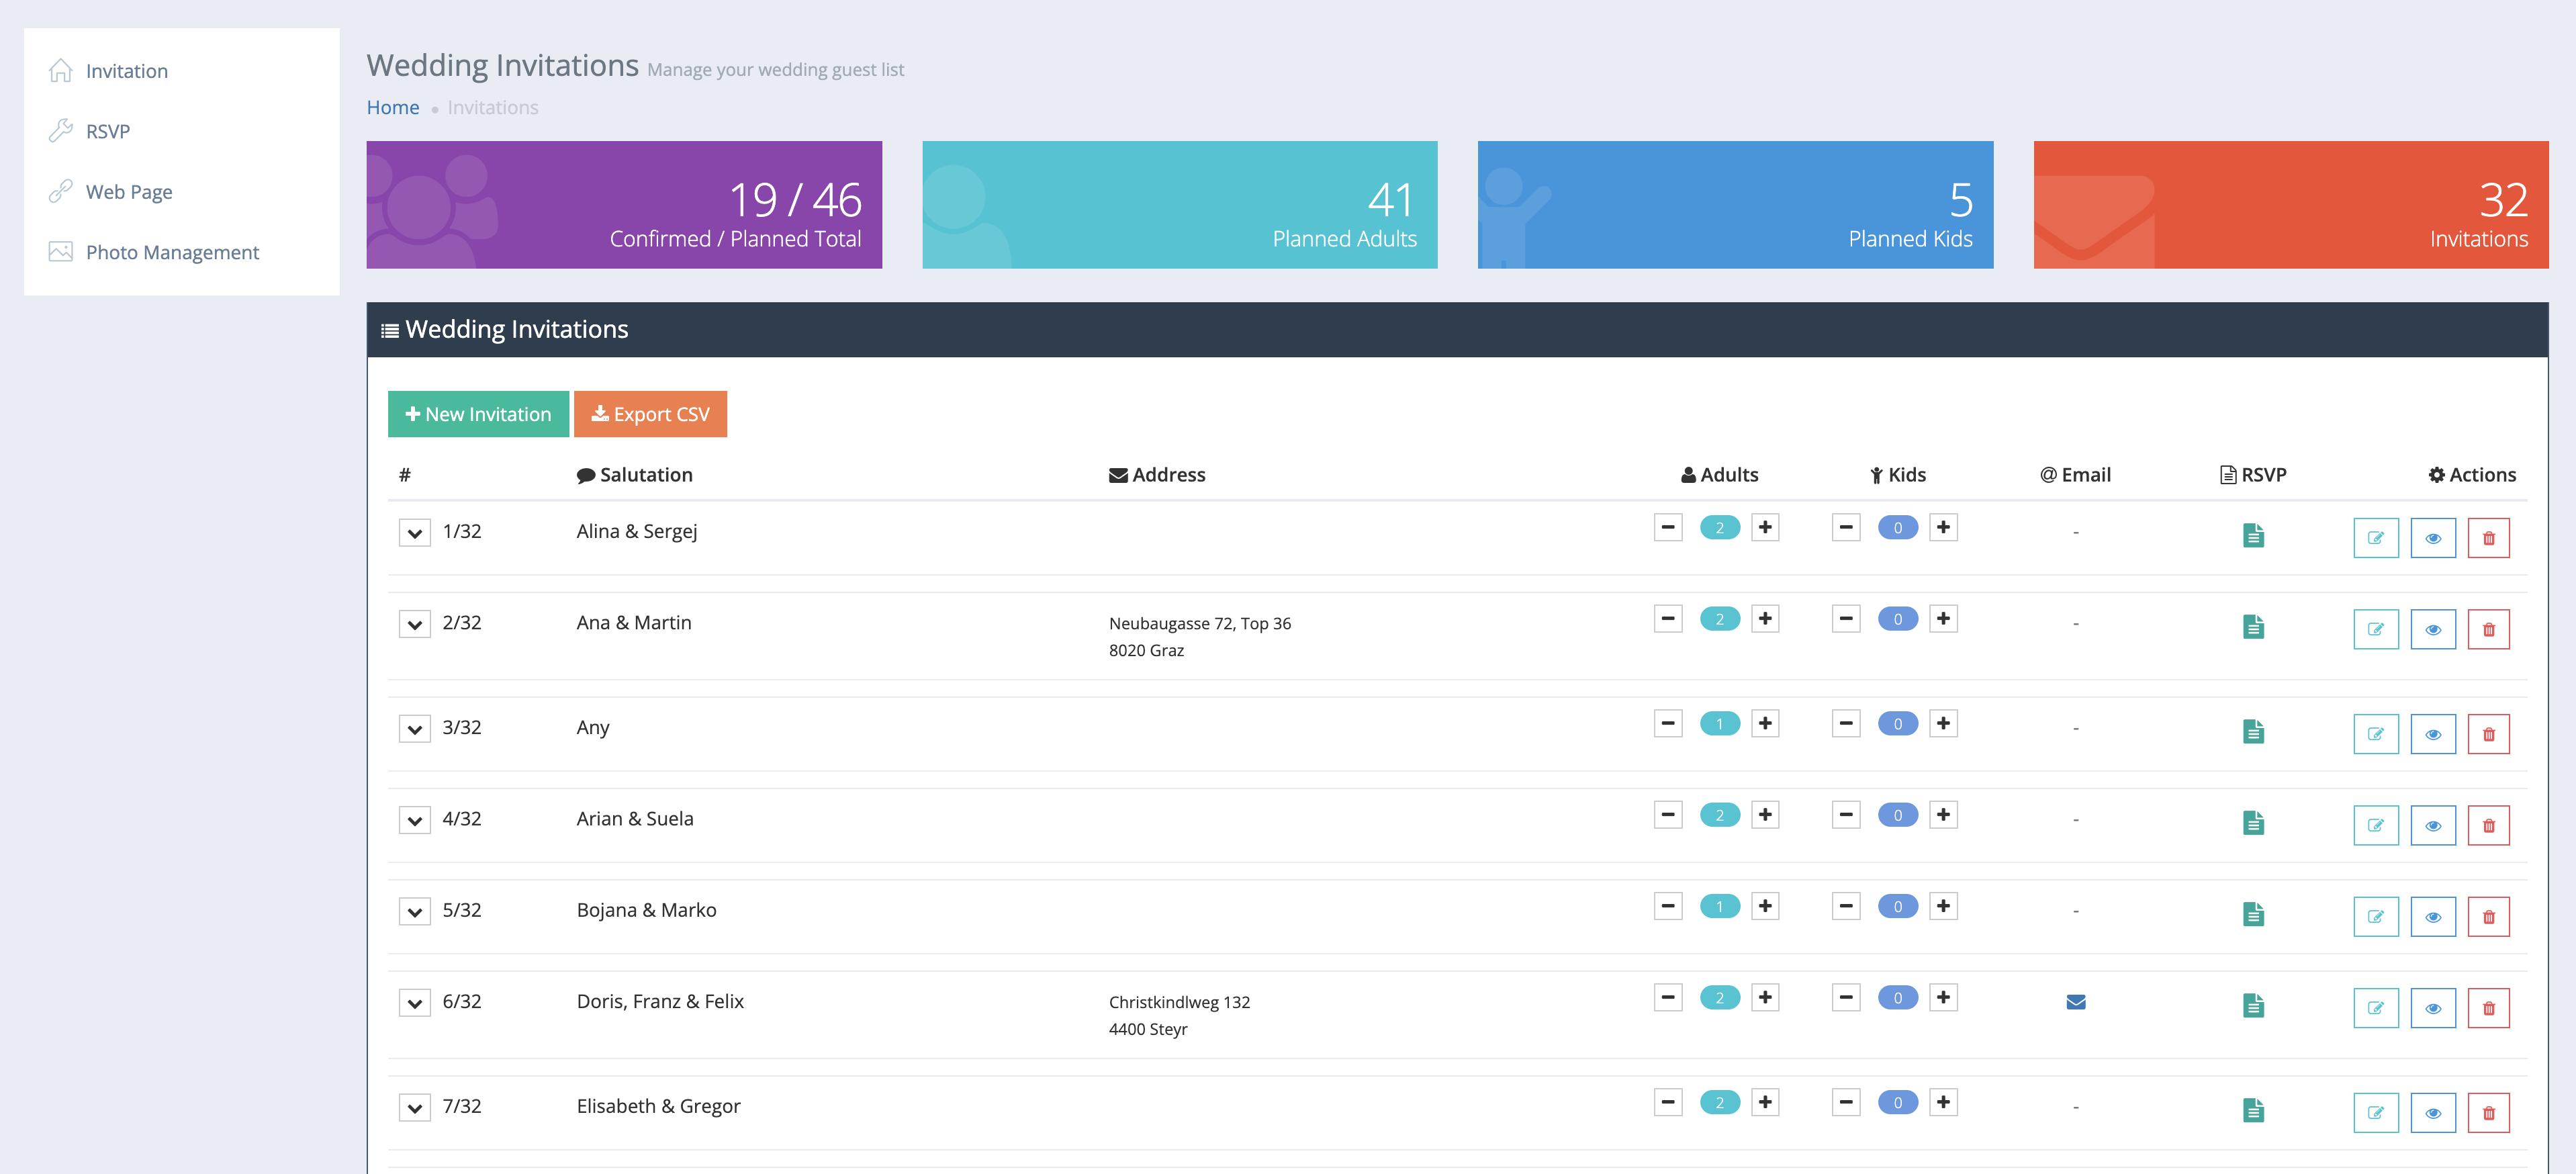
Task: Click the Export CSV button
Action: [x=650, y=414]
